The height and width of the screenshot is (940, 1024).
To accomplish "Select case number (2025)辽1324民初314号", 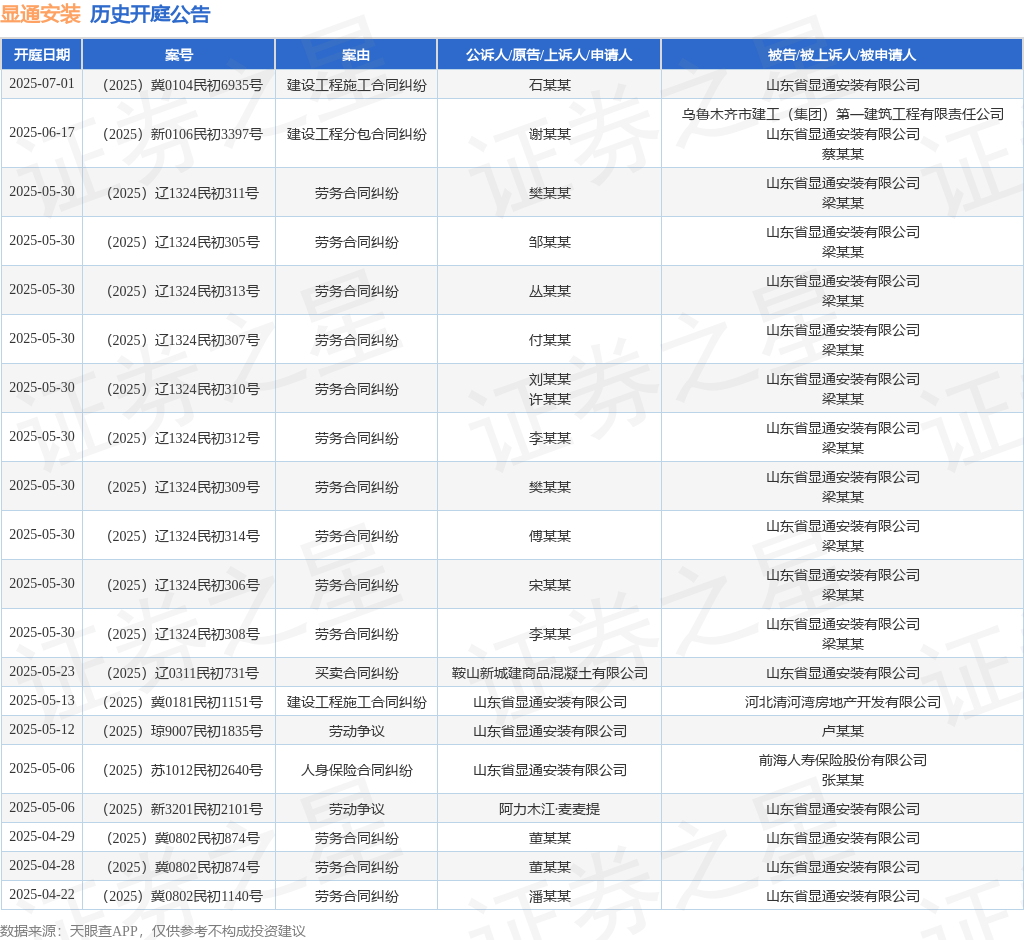I will pyautogui.click(x=179, y=536).
